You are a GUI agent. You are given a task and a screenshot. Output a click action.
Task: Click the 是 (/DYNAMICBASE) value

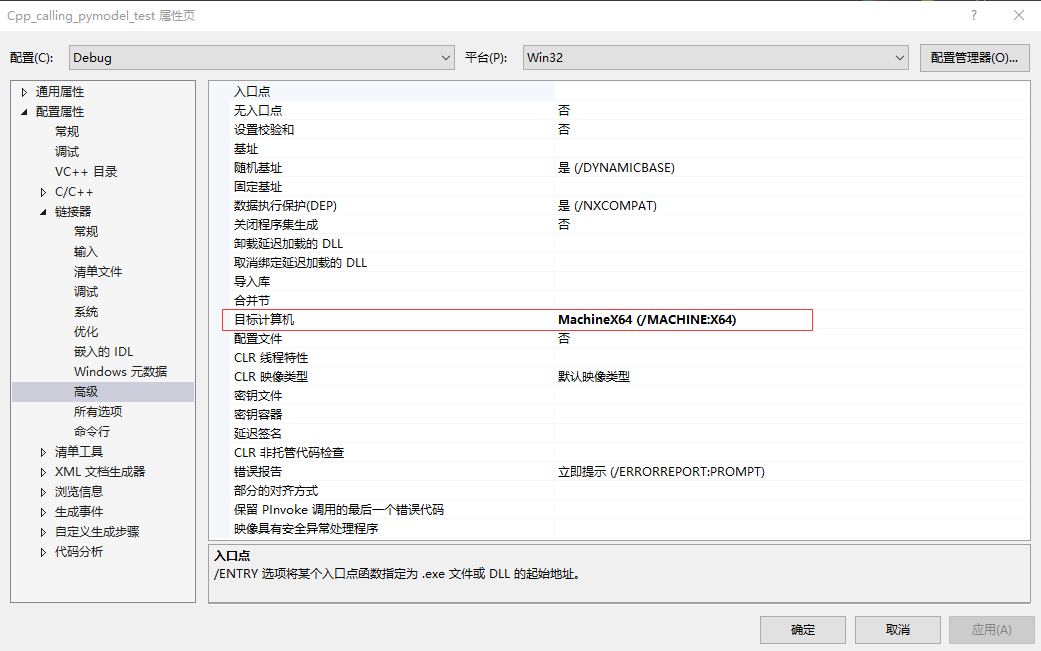point(616,168)
